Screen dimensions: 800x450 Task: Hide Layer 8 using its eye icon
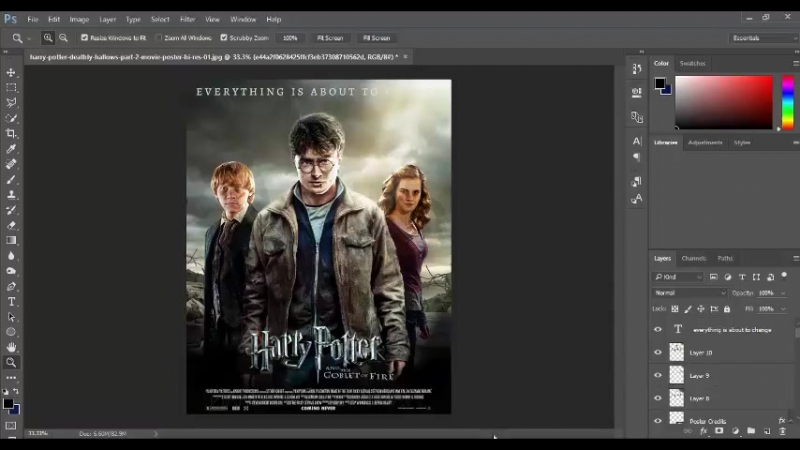[x=658, y=398]
